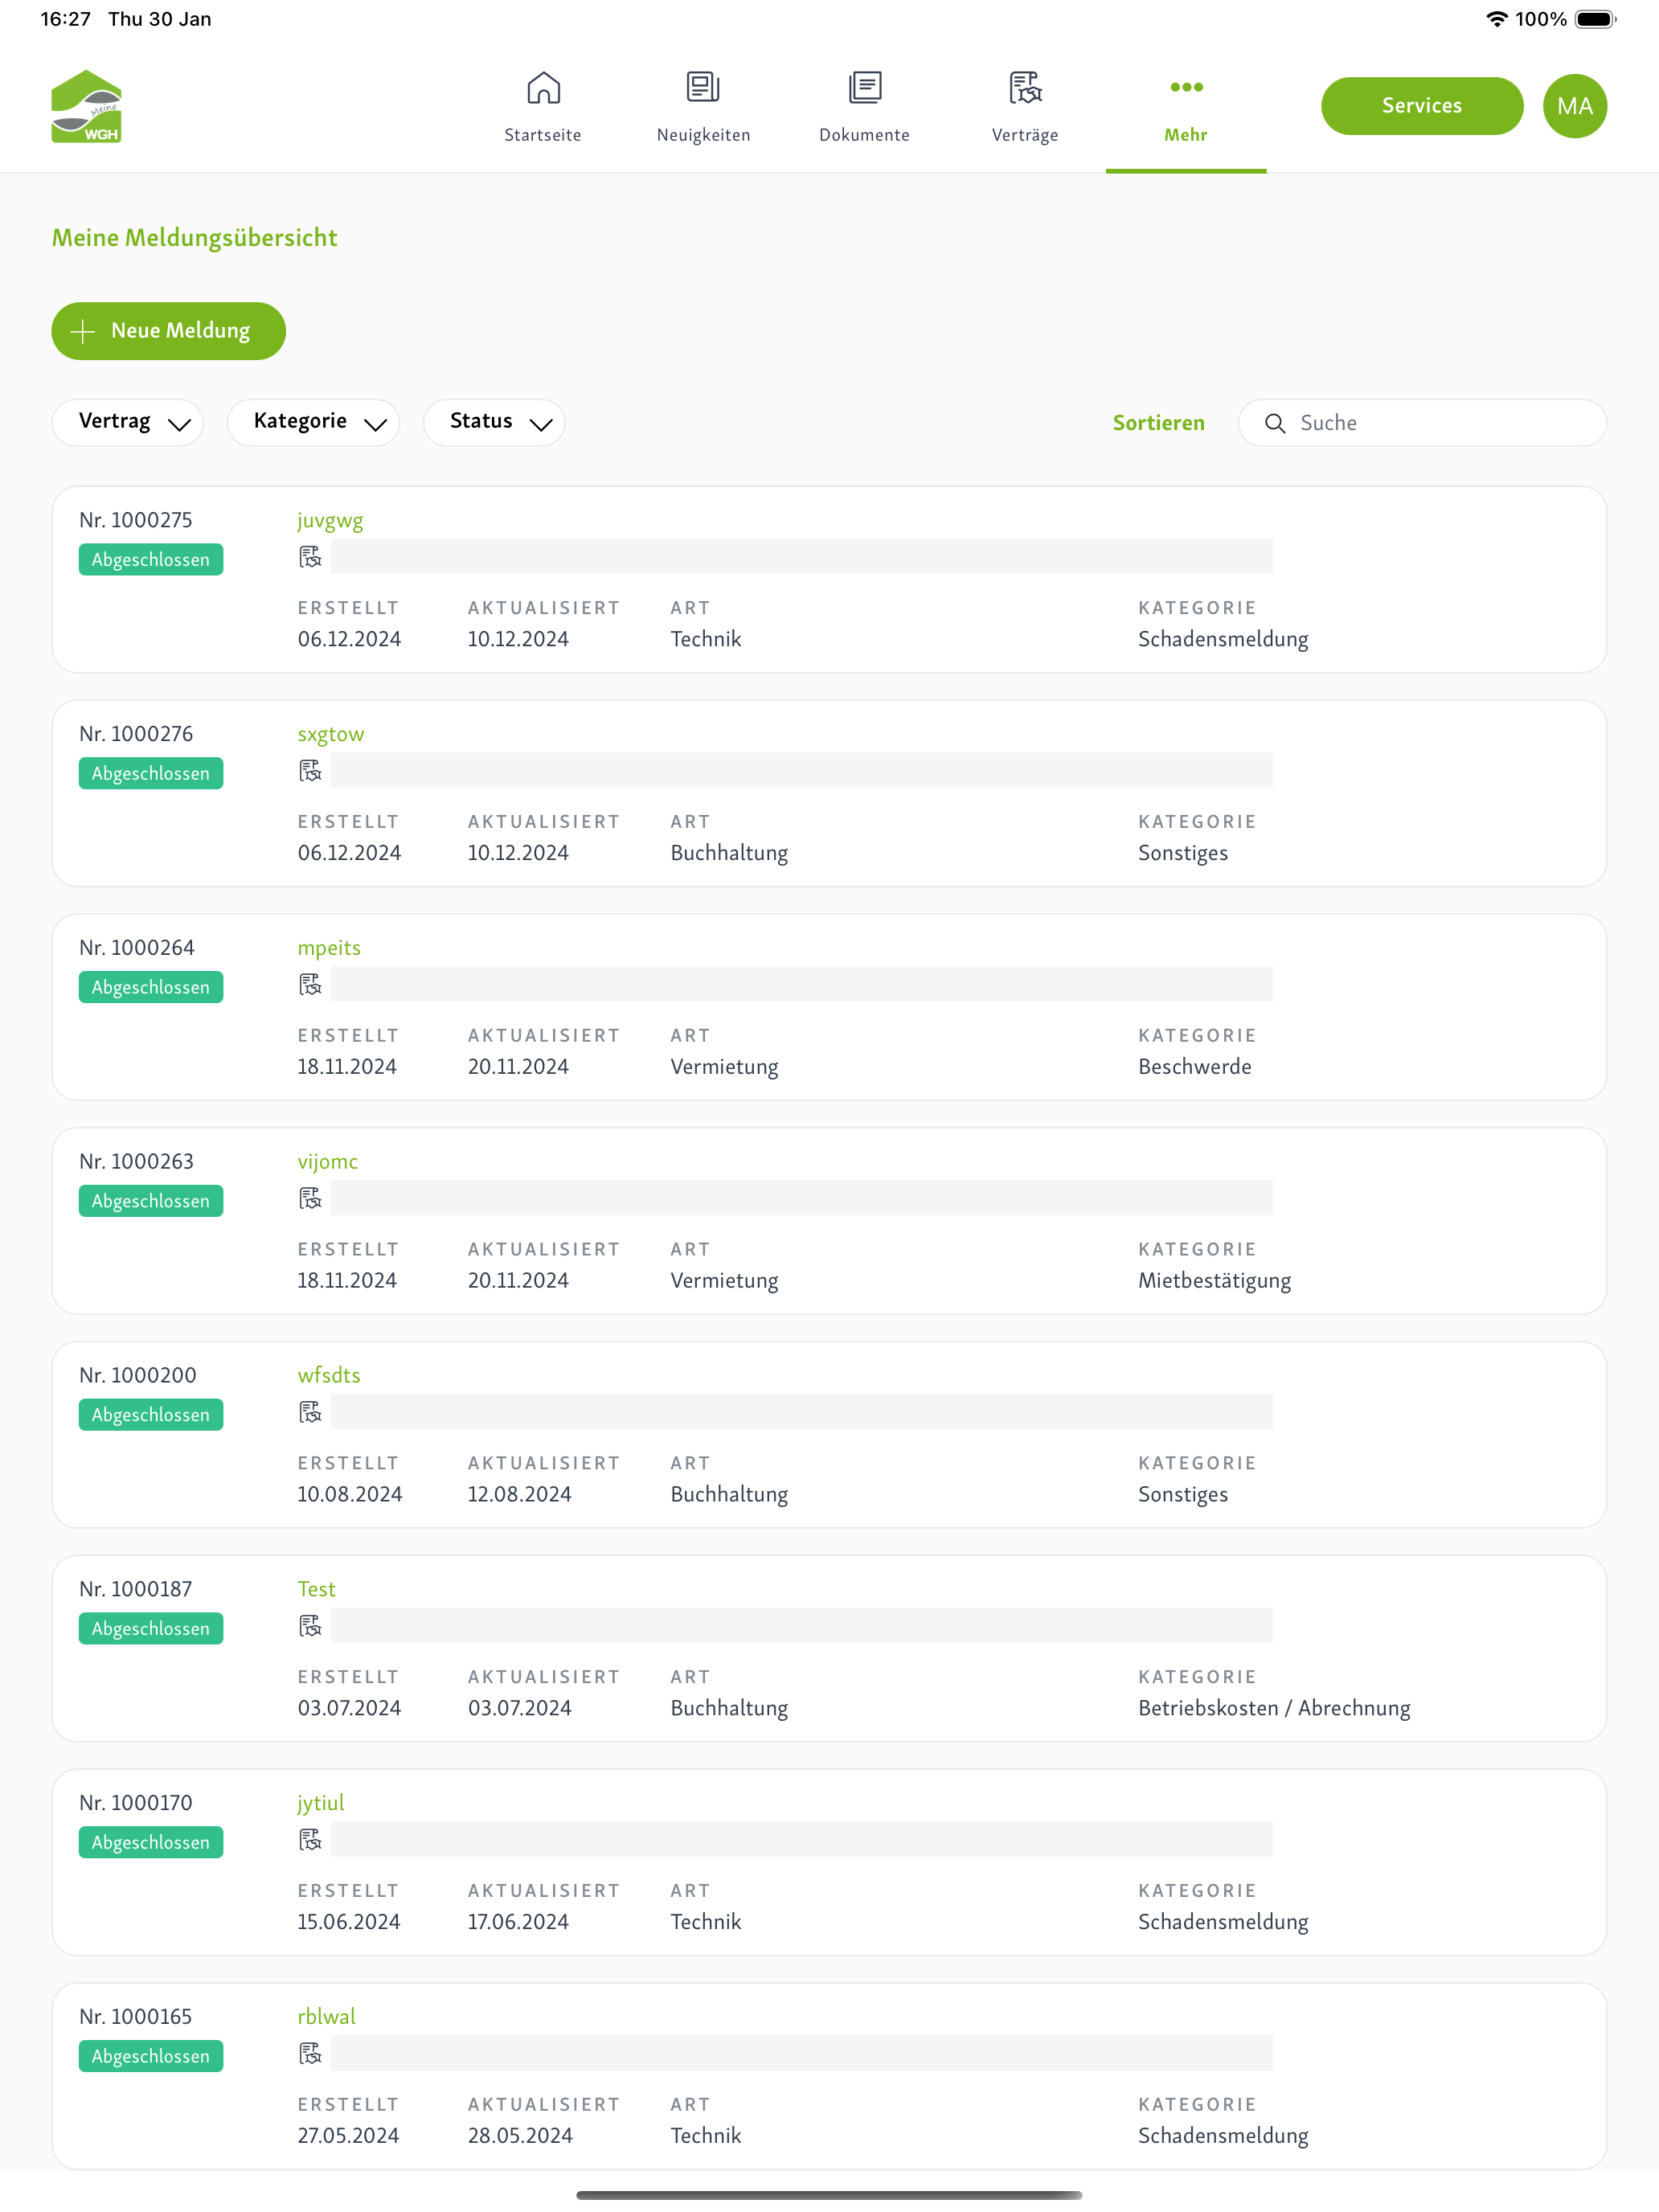Click Abgeschlossen badge of Nr. 1000275

click(151, 560)
